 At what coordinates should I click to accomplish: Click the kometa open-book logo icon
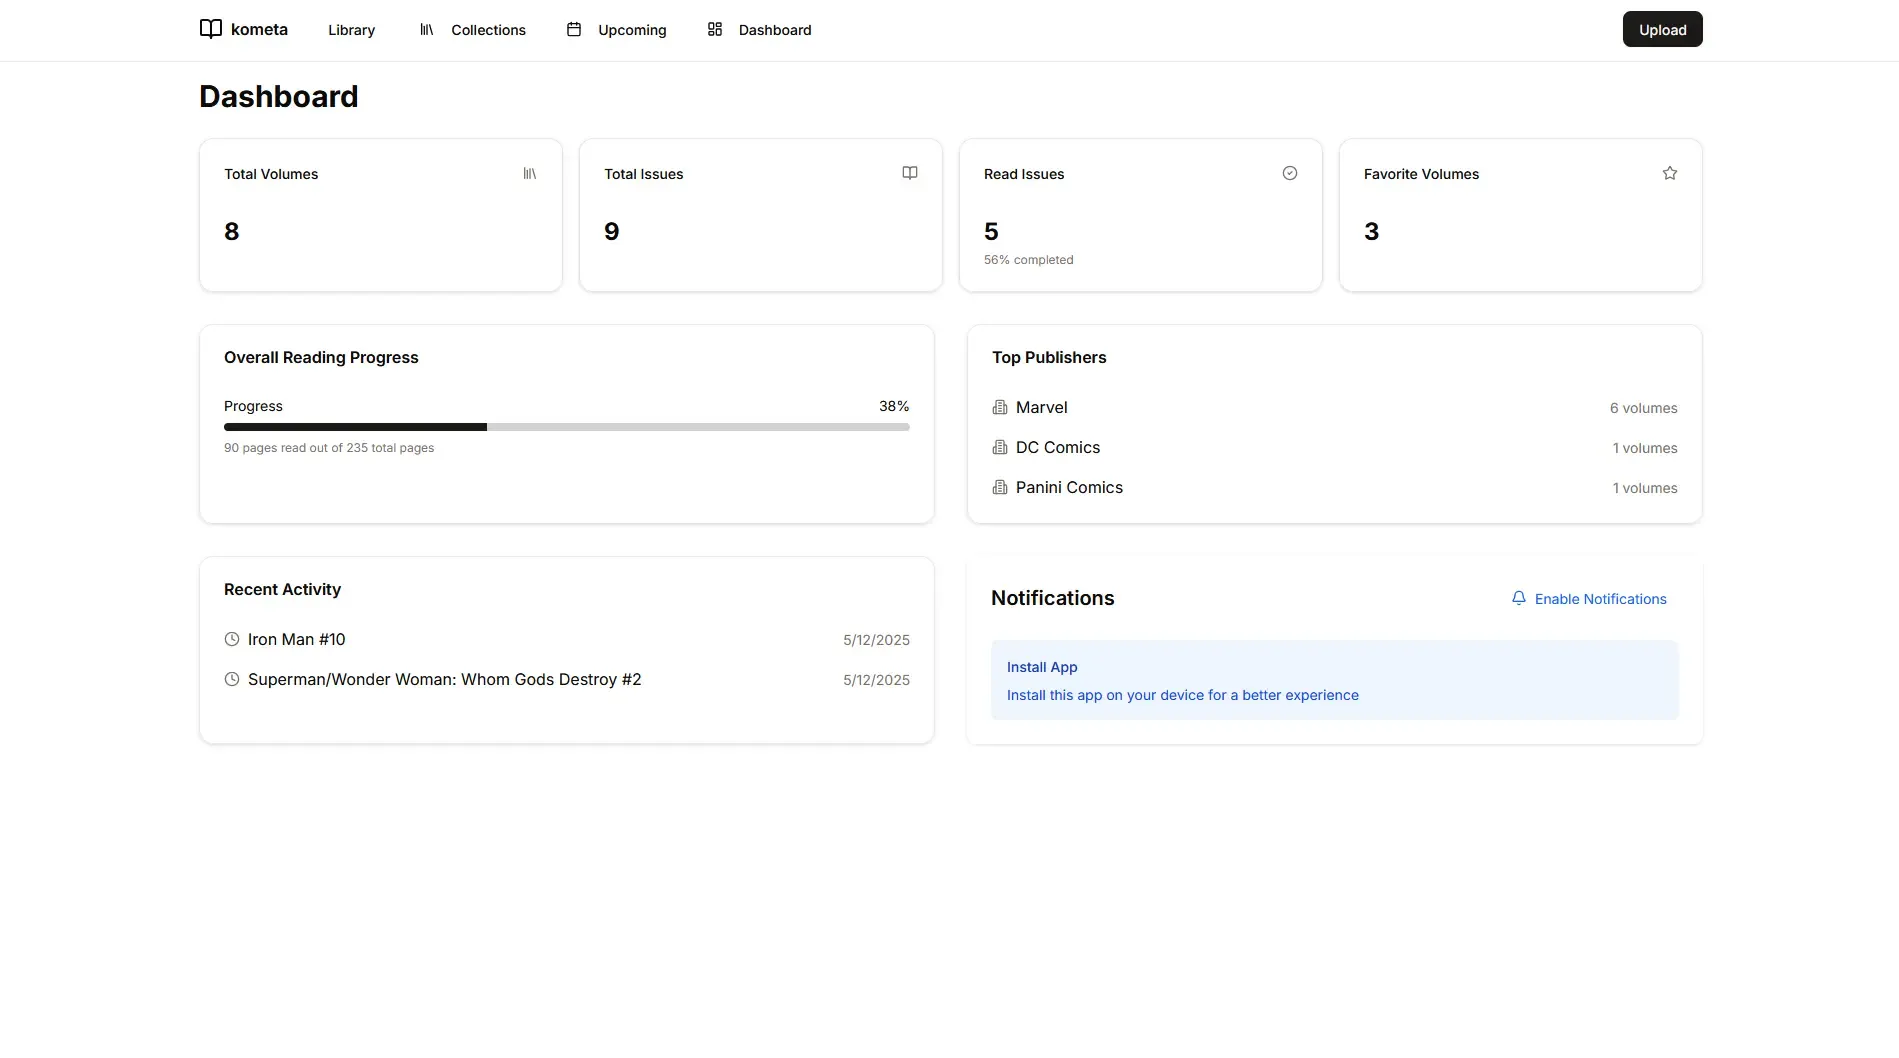click(210, 29)
